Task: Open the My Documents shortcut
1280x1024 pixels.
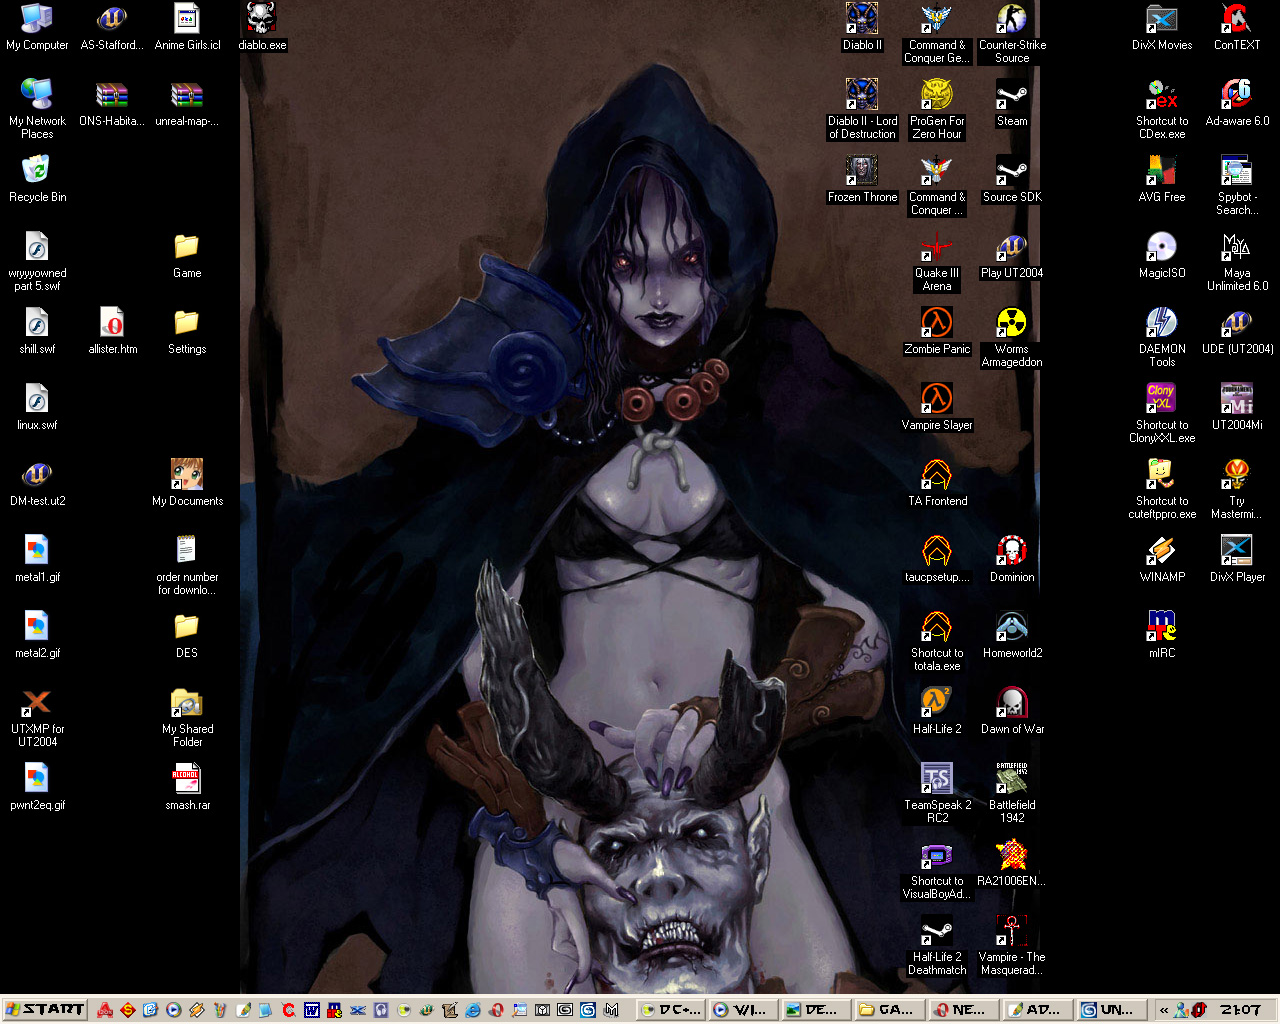Action: 187,483
